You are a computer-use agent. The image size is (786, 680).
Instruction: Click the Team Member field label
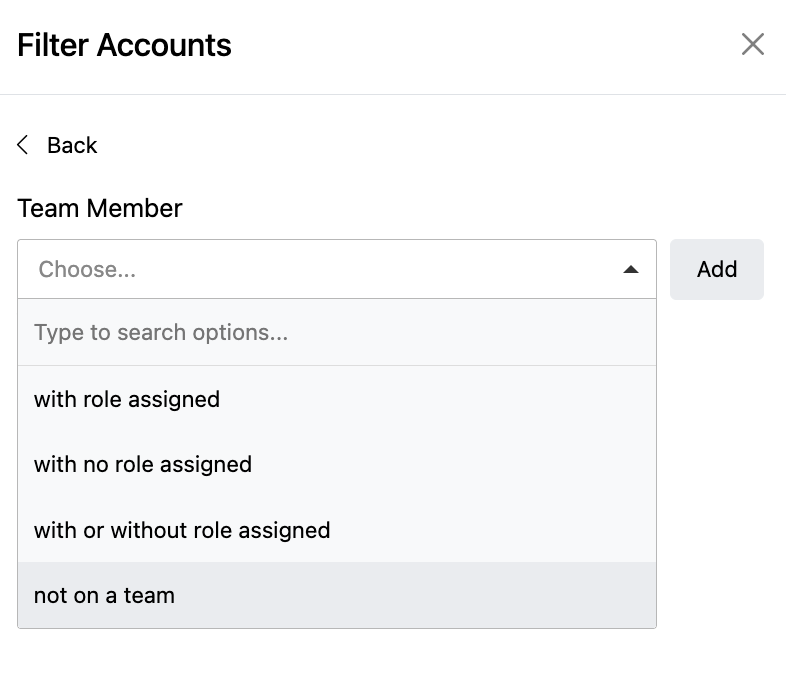click(100, 208)
